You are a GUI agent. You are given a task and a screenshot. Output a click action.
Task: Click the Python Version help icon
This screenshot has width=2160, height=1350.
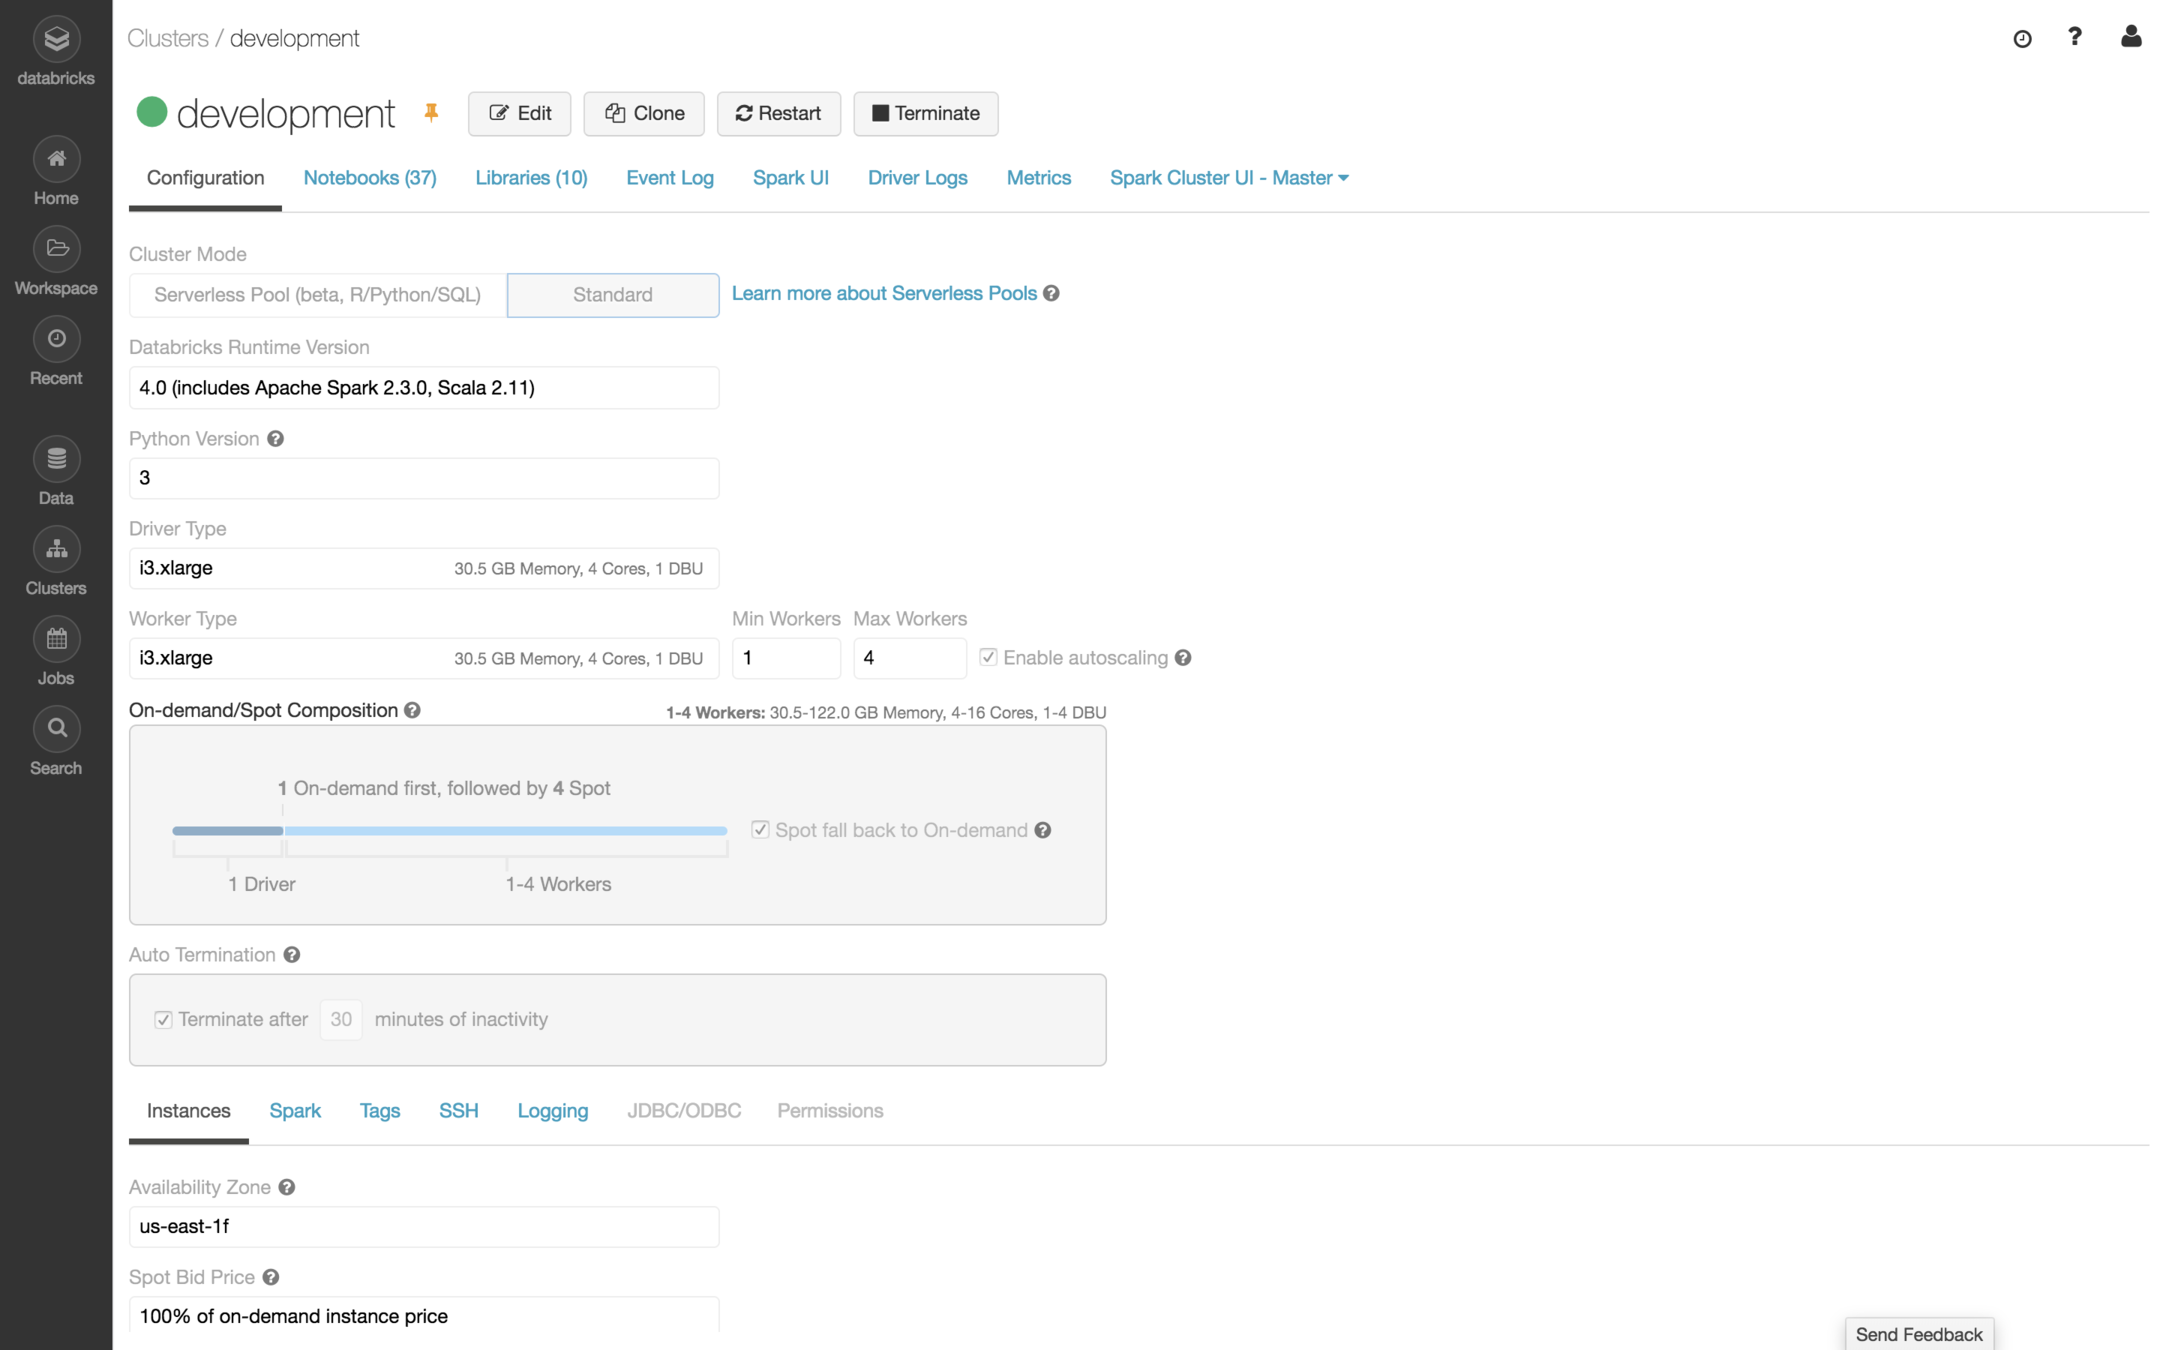pos(276,439)
